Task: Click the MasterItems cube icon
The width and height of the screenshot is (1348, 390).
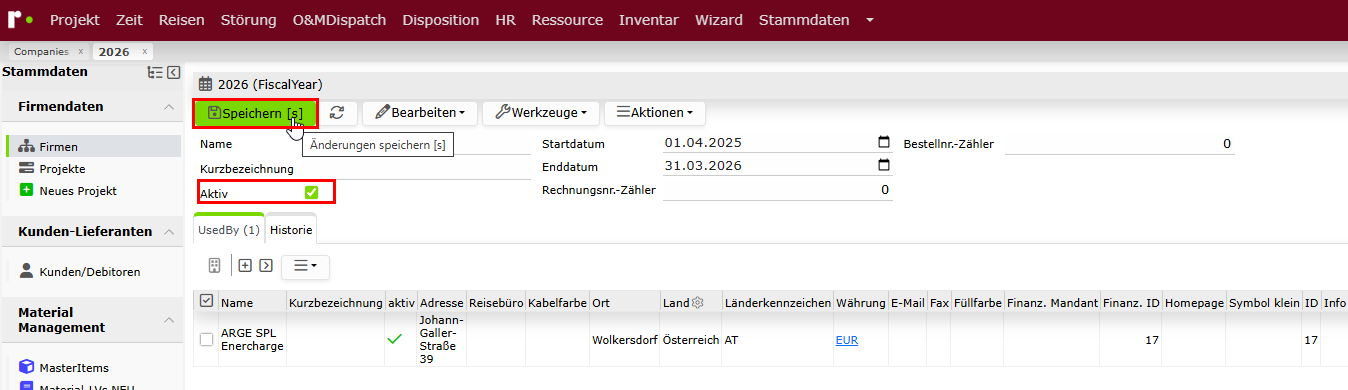Action: click(x=27, y=368)
